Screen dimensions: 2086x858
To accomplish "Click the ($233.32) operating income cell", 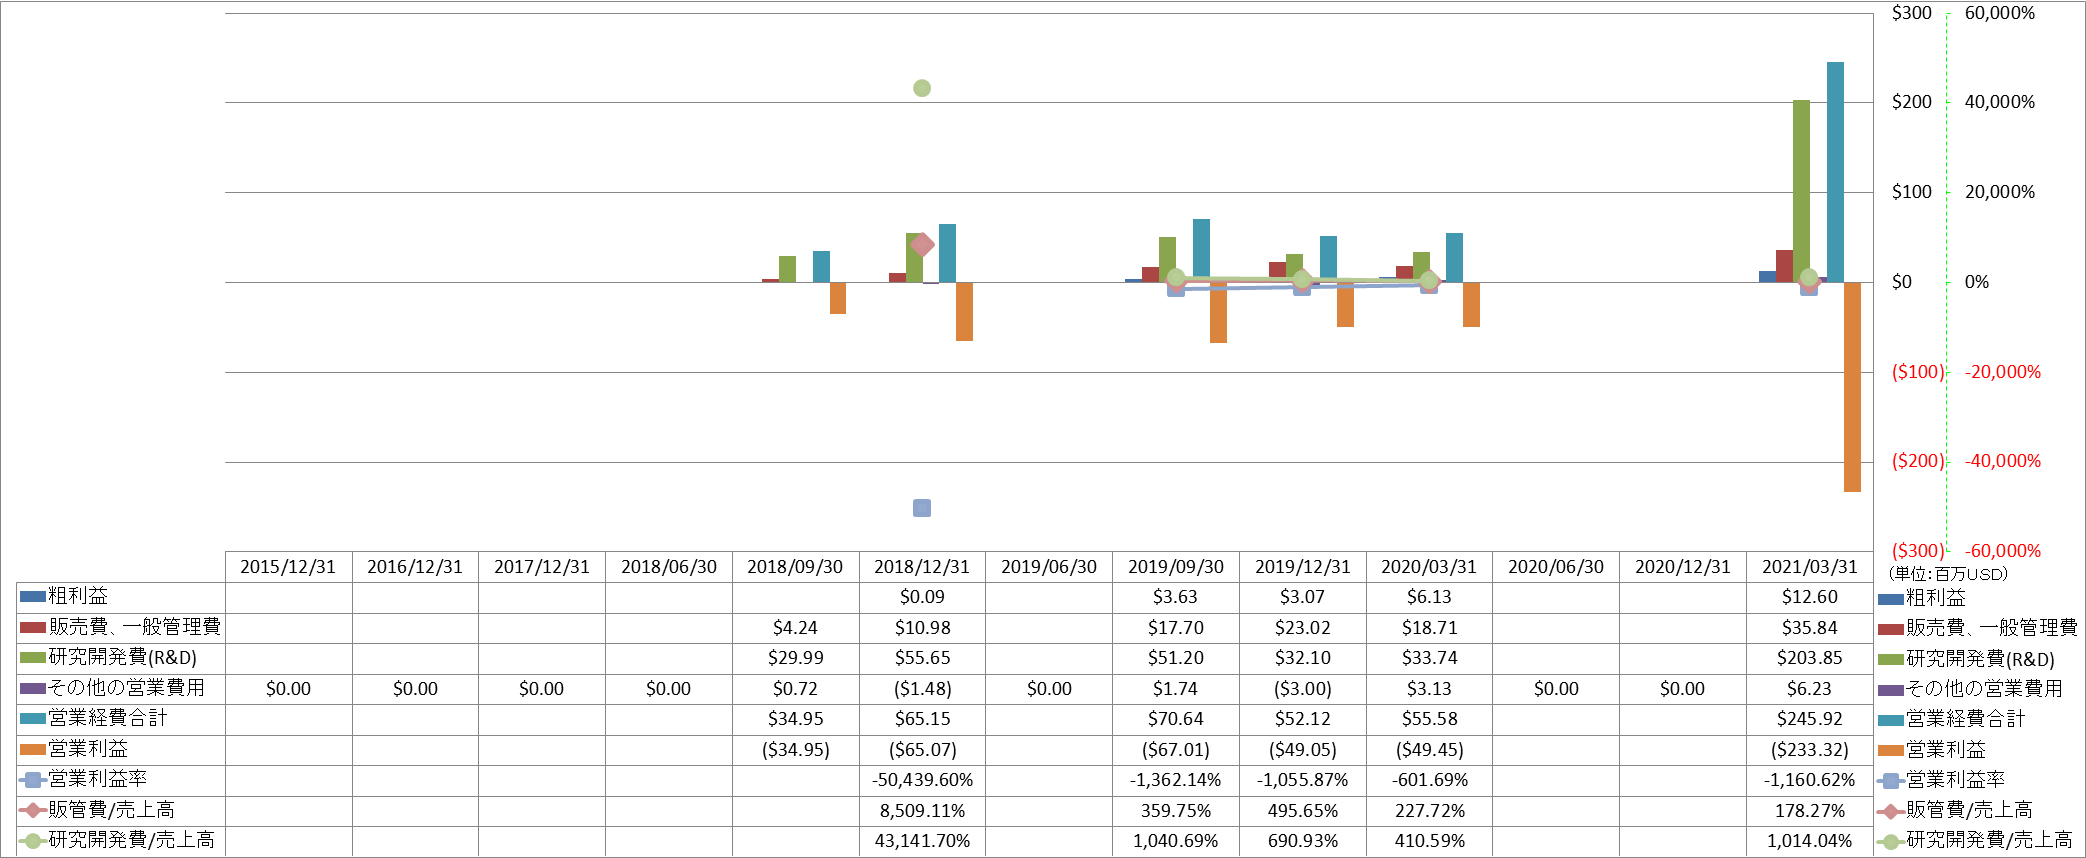I will [1810, 750].
